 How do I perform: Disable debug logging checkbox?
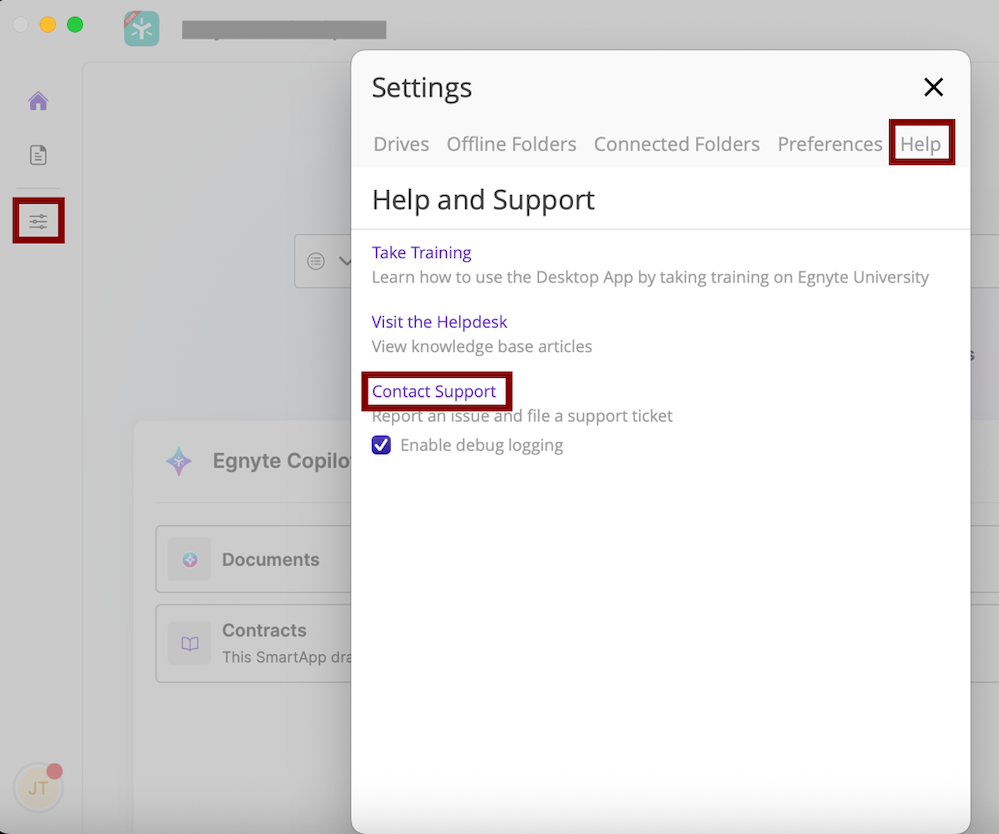(x=380, y=444)
